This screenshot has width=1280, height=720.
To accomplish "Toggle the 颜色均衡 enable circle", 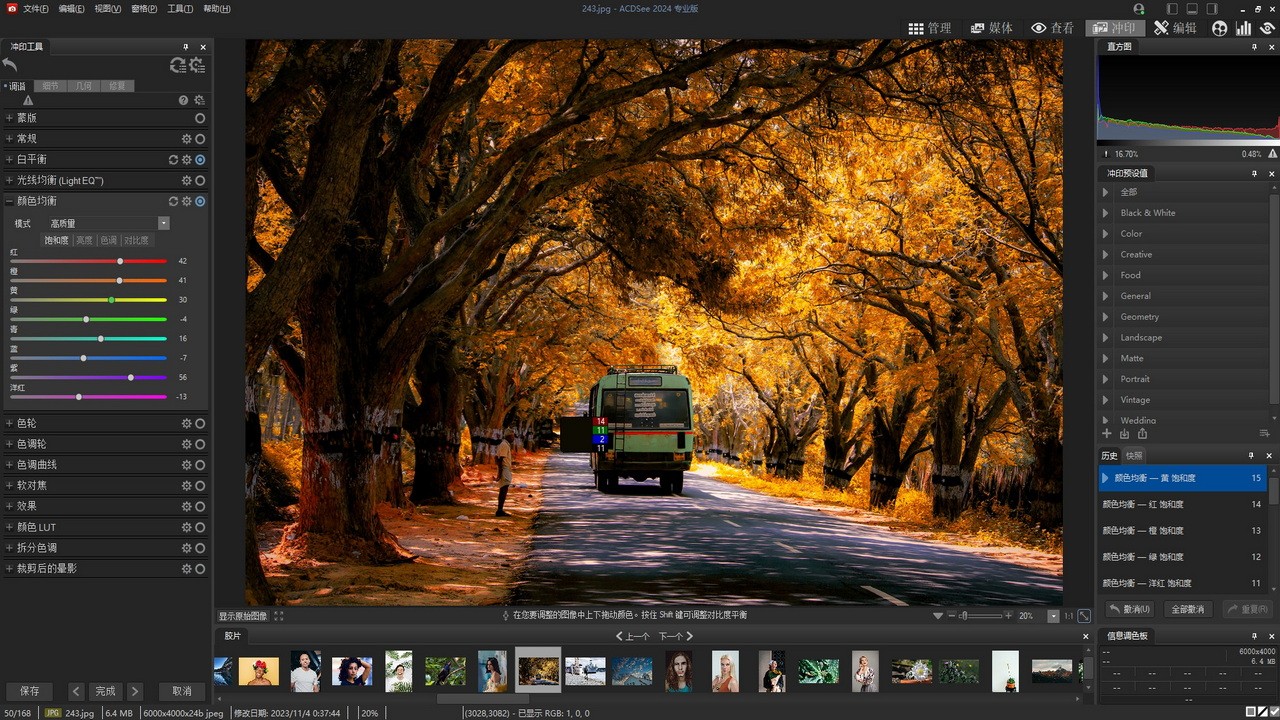I will point(200,201).
